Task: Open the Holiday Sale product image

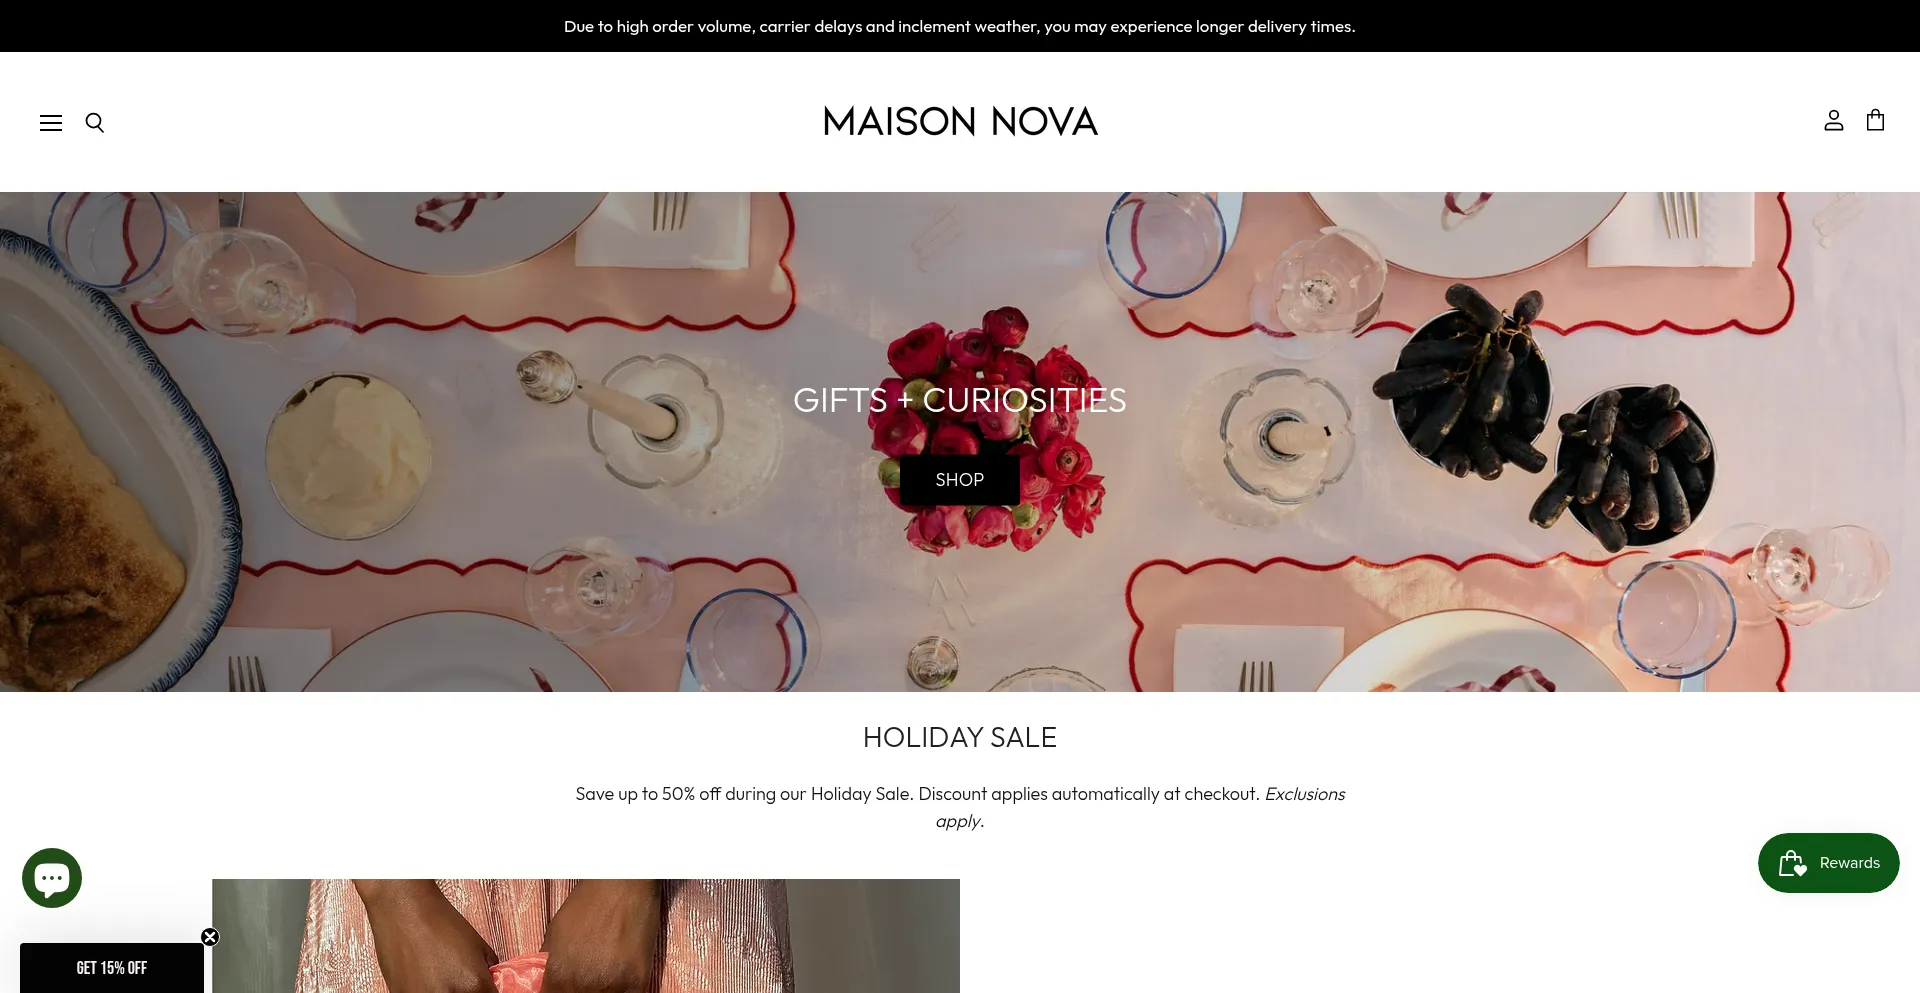Action: pos(586,936)
